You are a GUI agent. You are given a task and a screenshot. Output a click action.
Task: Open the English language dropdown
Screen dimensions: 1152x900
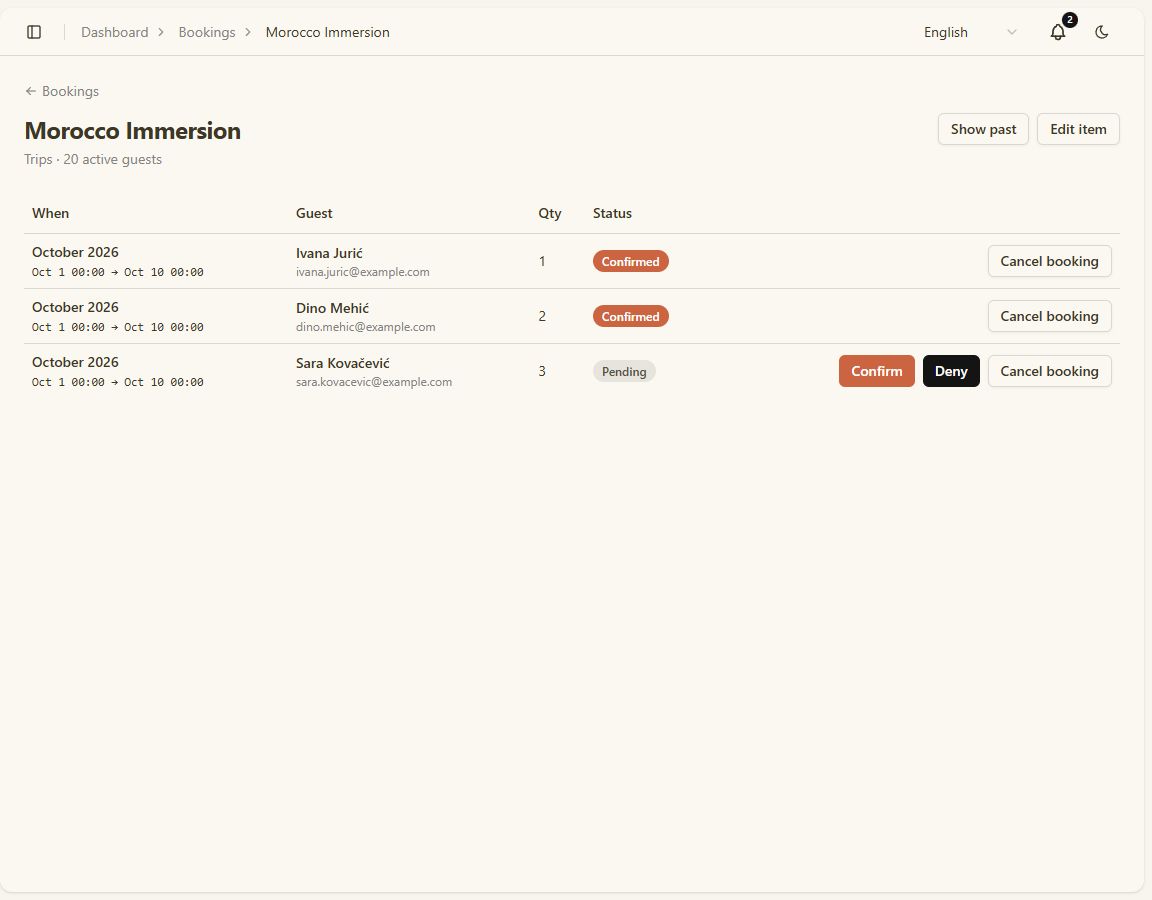point(970,32)
